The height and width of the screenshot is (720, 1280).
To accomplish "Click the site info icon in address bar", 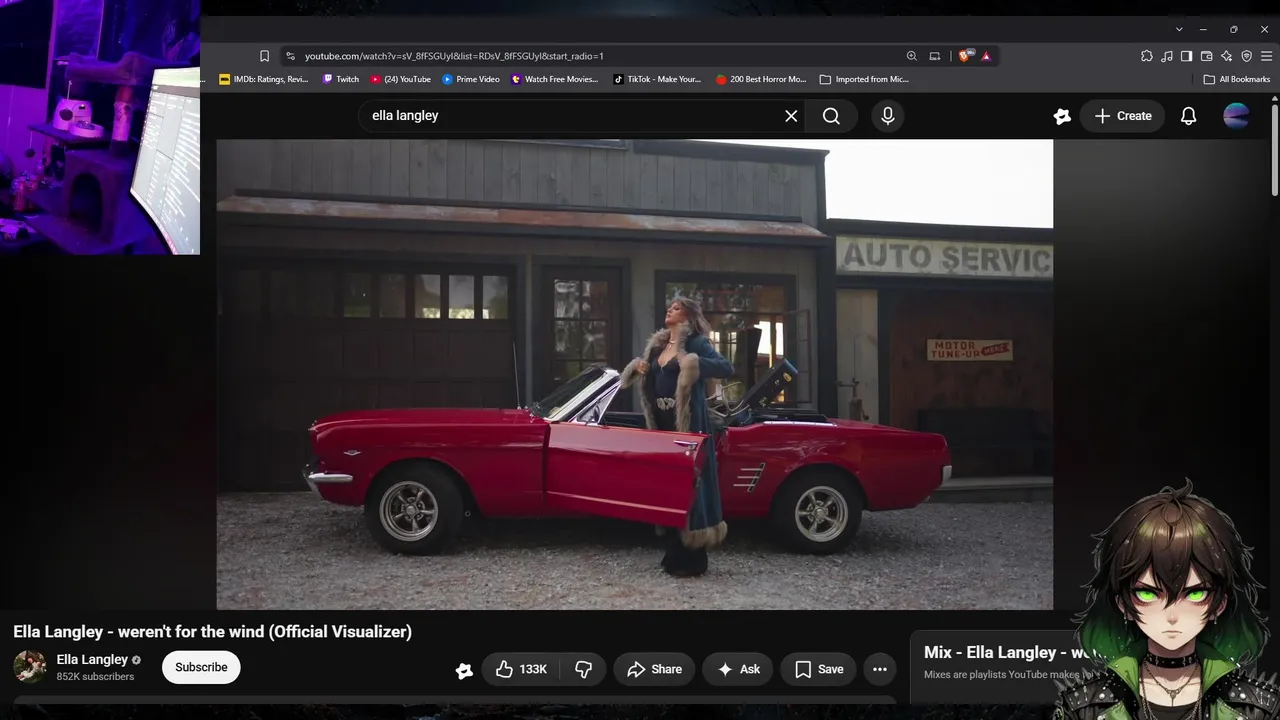I will [x=290, y=56].
